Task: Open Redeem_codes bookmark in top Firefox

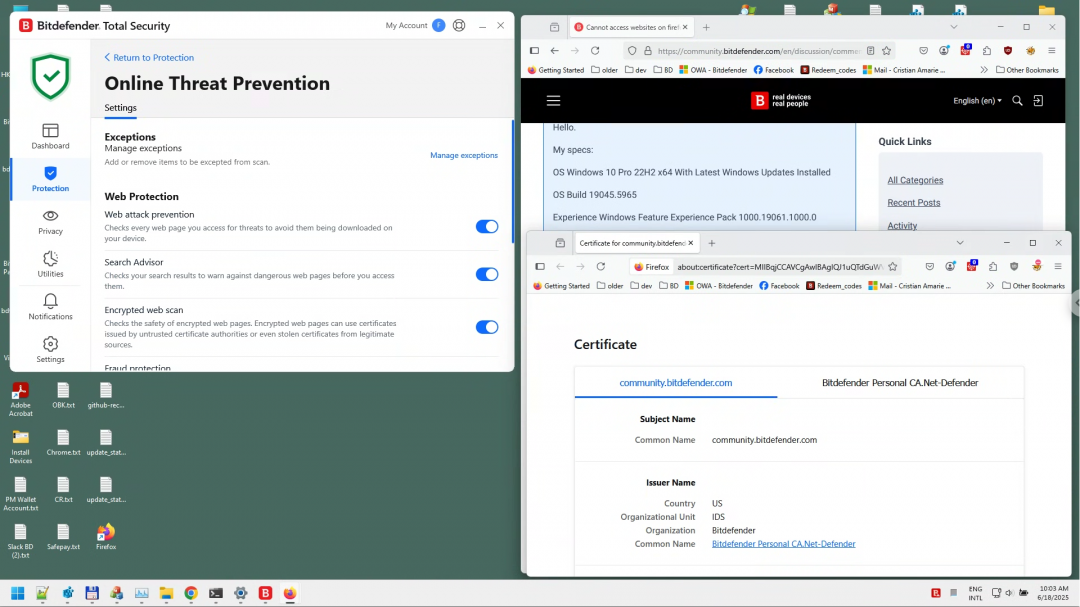Action: (x=828, y=70)
